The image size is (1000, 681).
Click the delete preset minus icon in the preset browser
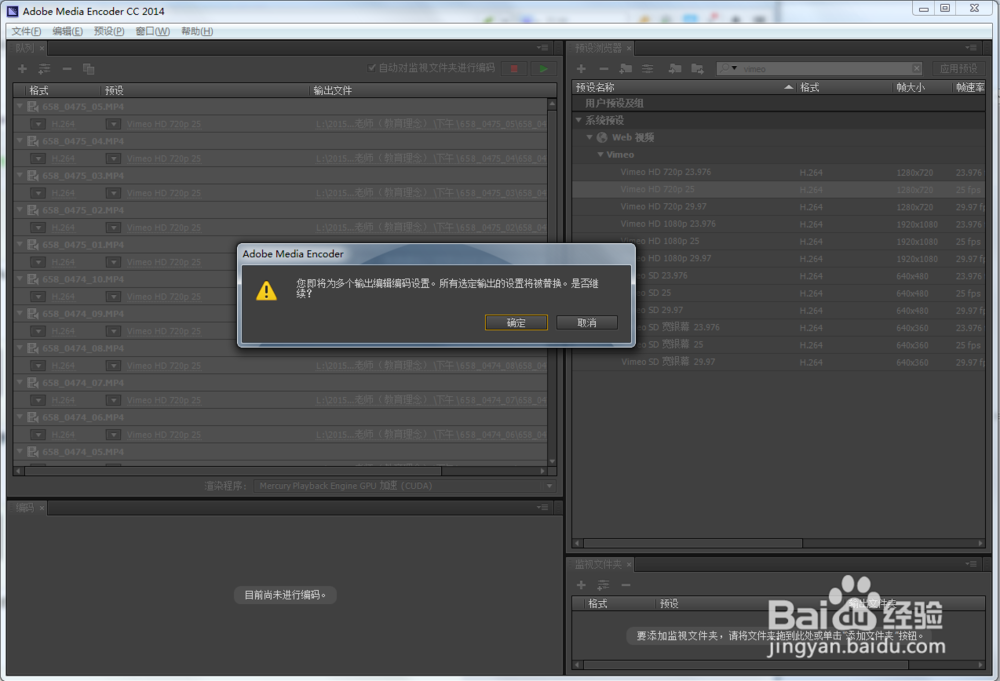click(603, 69)
